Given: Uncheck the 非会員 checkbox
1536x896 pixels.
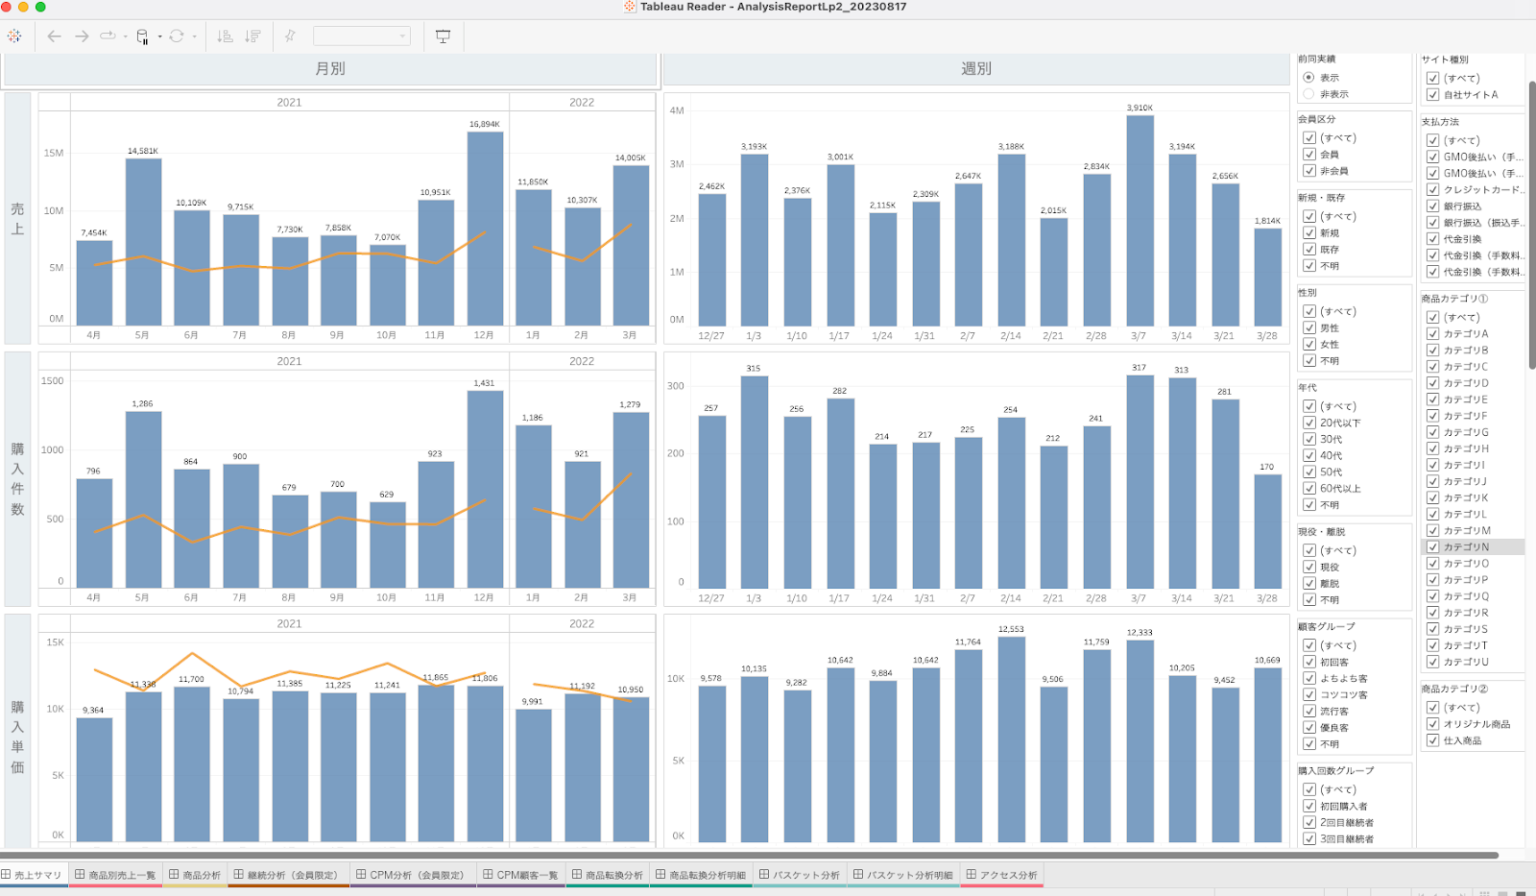Looking at the screenshot, I should (1309, 171).
